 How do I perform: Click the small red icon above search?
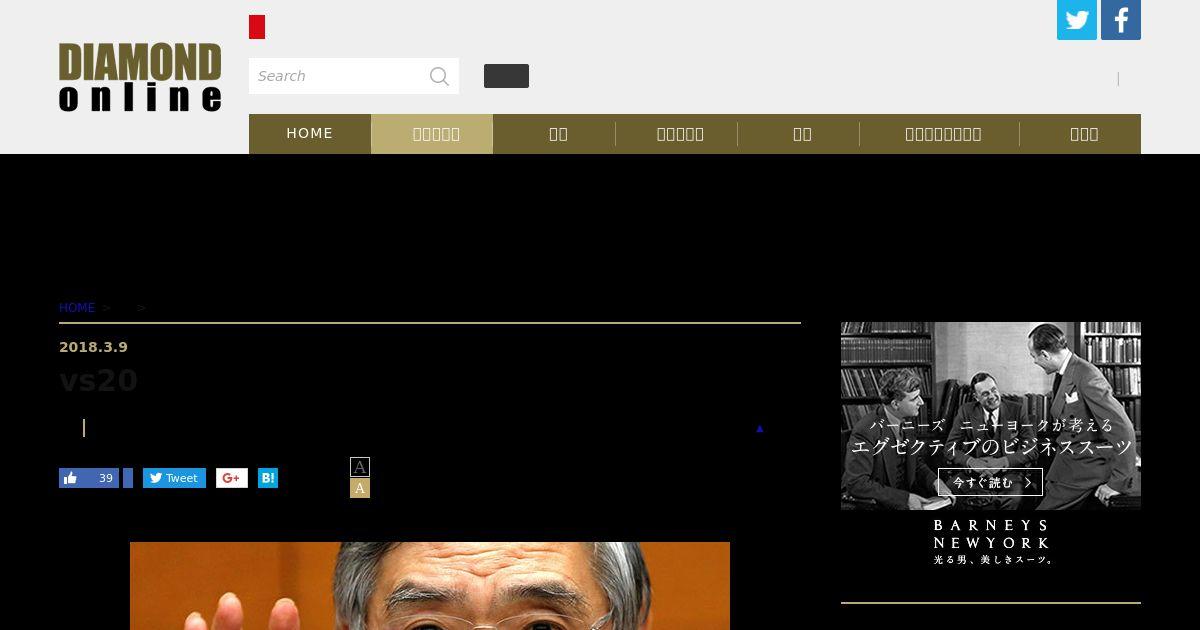point(257,27)
